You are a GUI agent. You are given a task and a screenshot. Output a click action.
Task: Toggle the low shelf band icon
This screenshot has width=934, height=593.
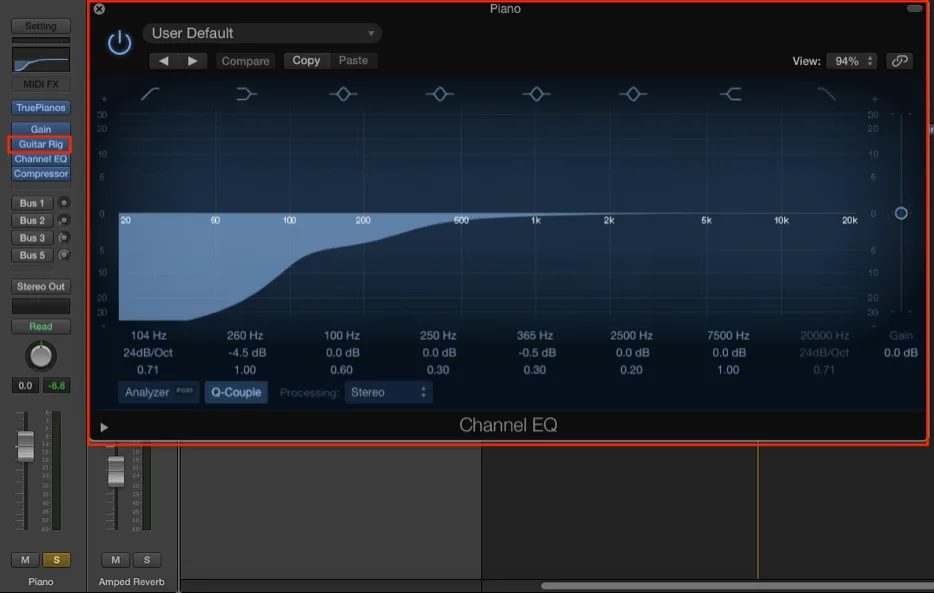[x=246, y=93]
